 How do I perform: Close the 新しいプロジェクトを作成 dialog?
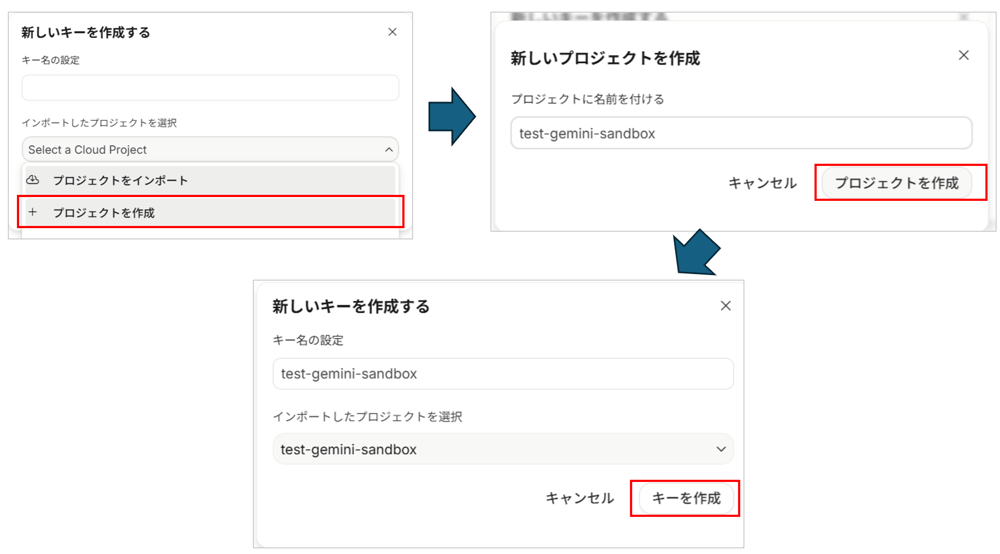coord(963,56)
